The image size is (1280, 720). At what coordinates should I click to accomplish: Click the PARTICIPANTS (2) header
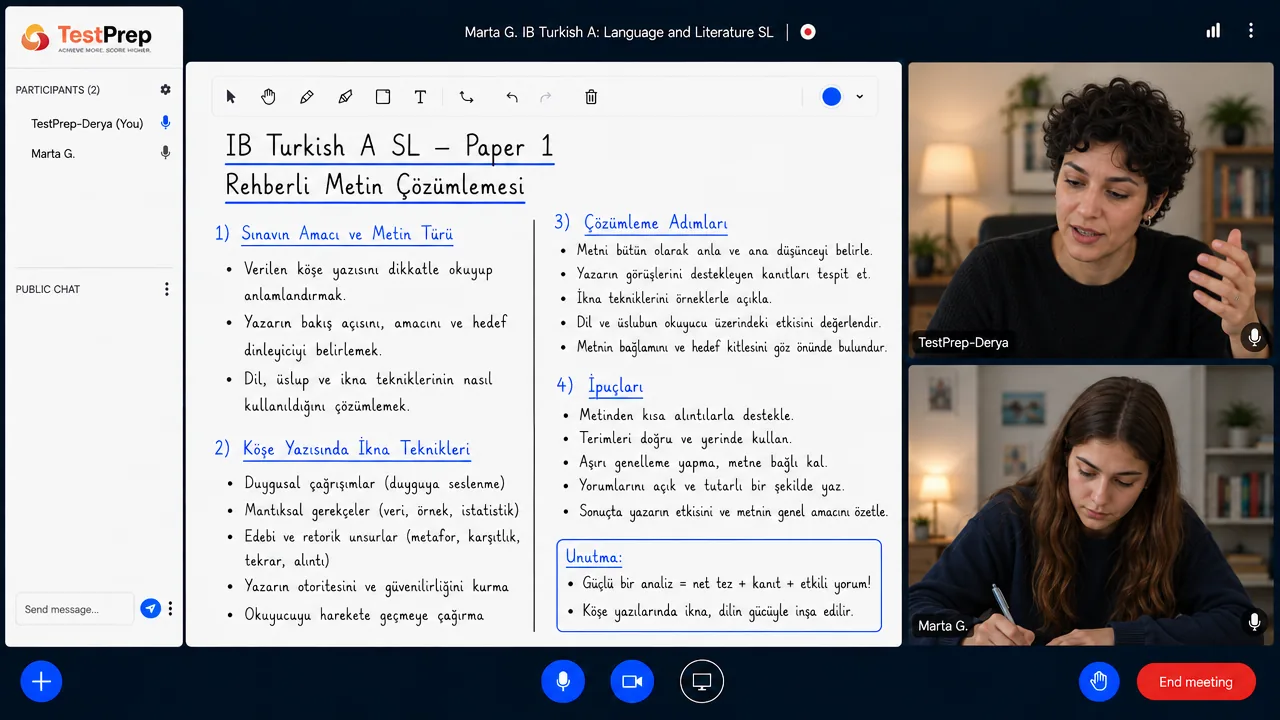click(x=58, y=90)
